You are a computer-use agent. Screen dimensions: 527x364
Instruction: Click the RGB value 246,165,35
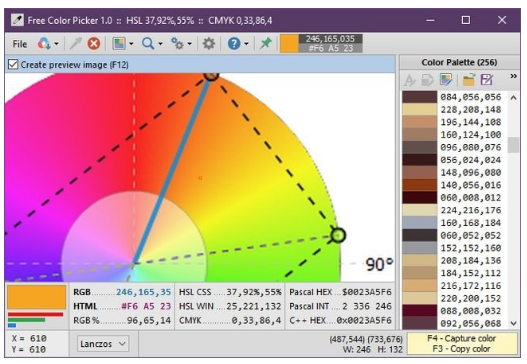click(144, 292)
